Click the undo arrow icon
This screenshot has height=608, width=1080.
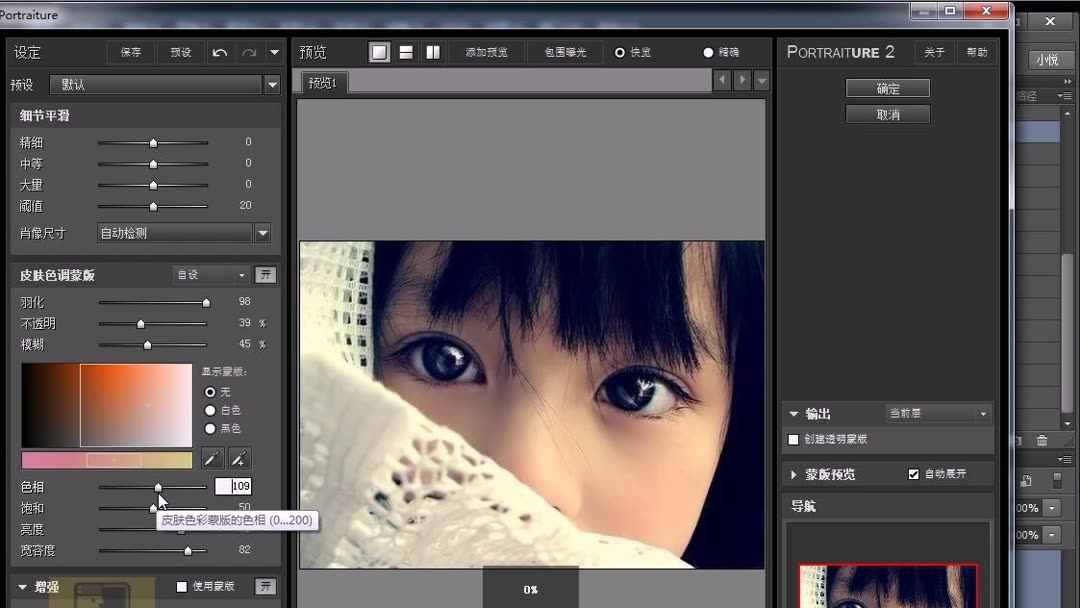219,51
